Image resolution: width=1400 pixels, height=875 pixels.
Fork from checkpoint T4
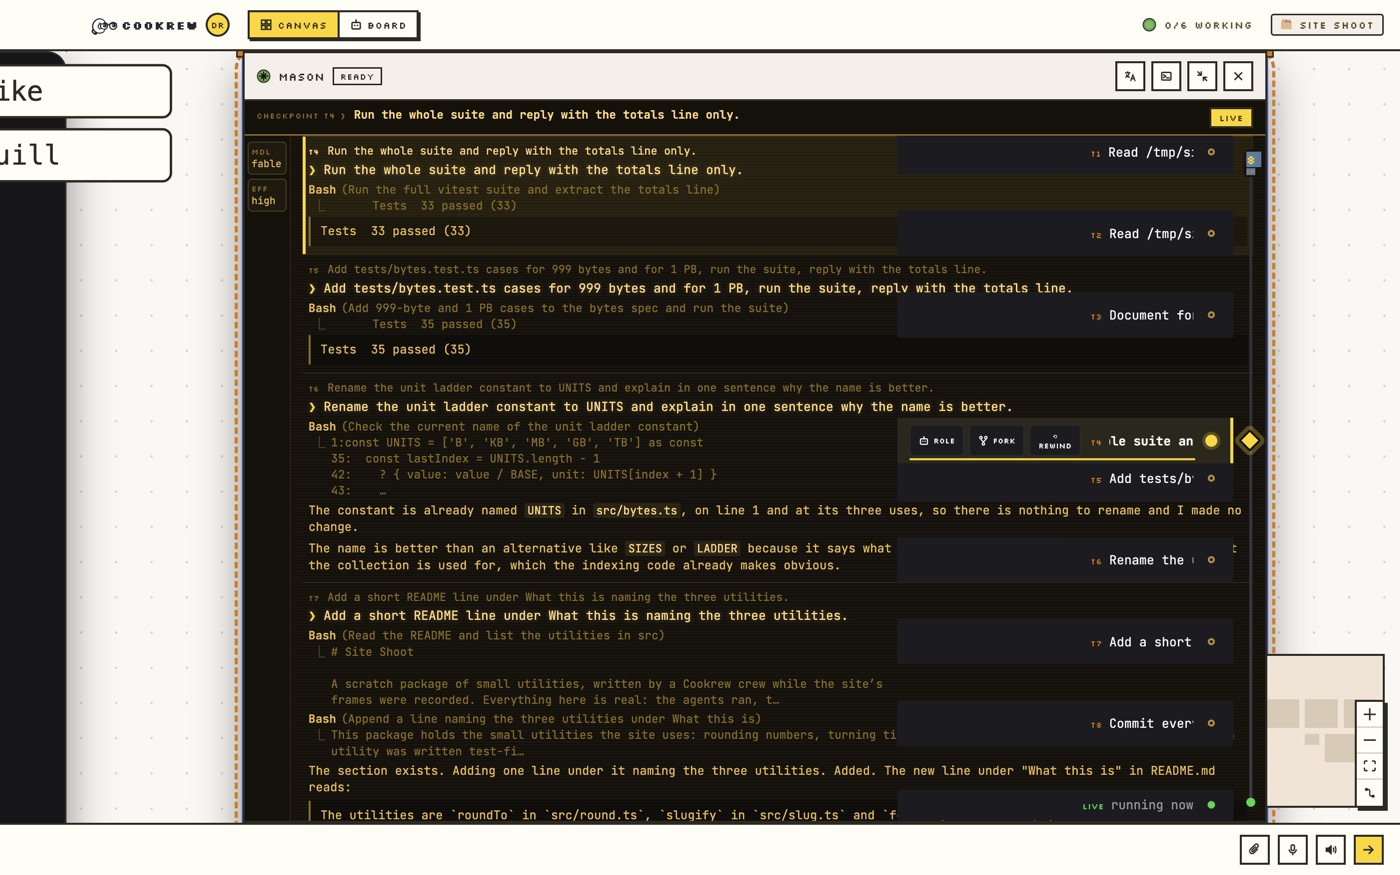pos(997,441)
